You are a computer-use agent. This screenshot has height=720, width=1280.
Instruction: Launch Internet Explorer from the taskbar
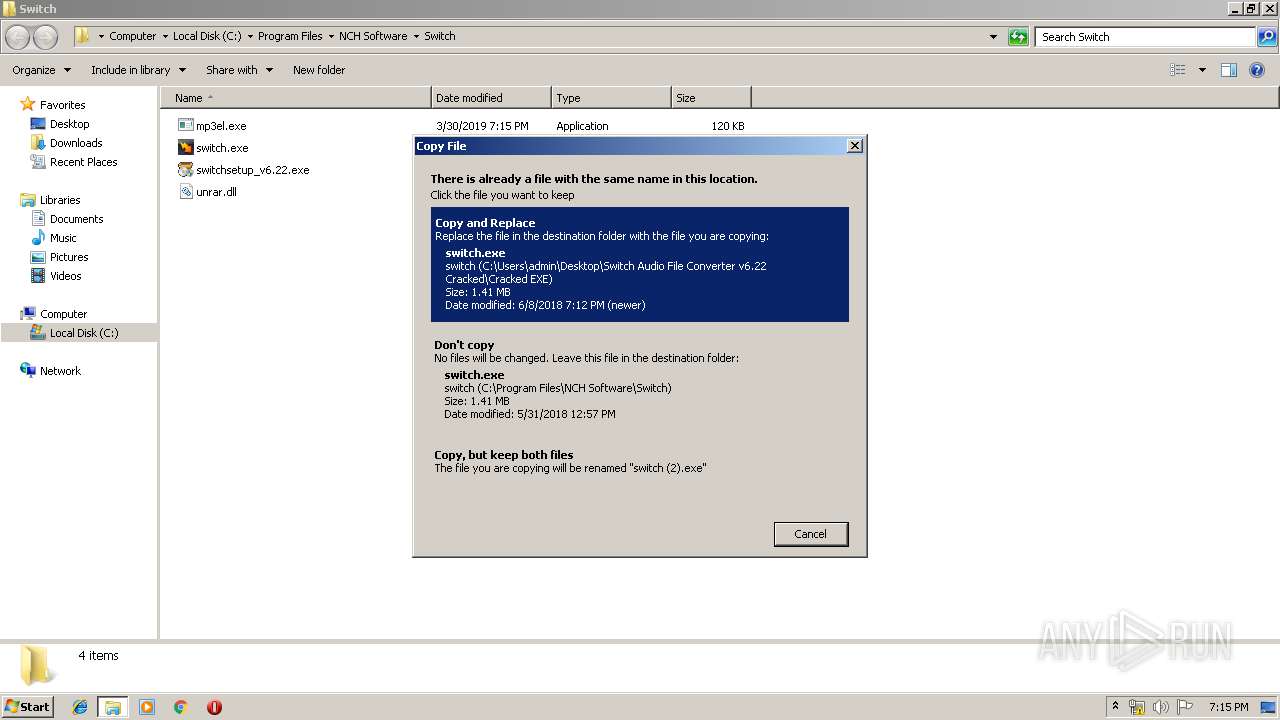point(80,707)
